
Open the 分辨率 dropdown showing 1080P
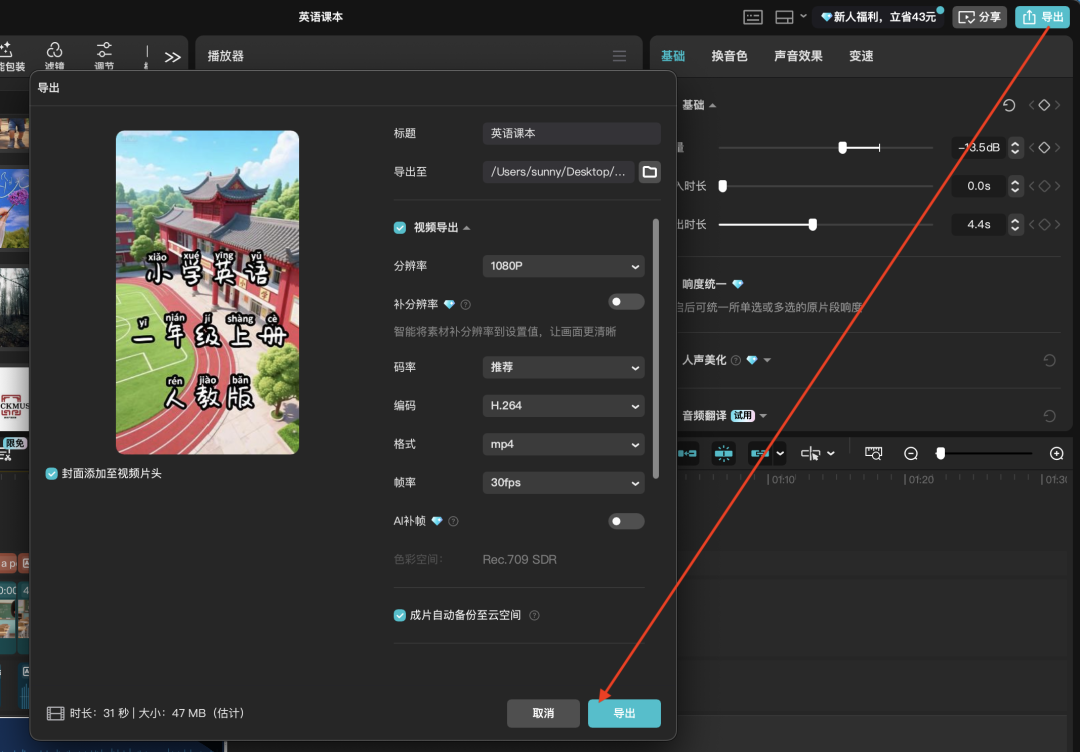tap(563, 266)
